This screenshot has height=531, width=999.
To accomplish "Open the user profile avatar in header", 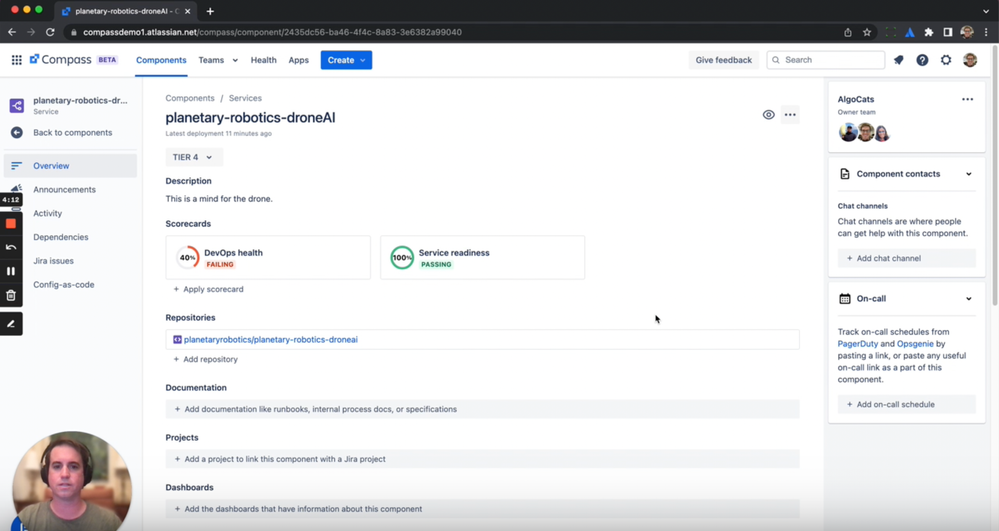I will tap(970, 60).
